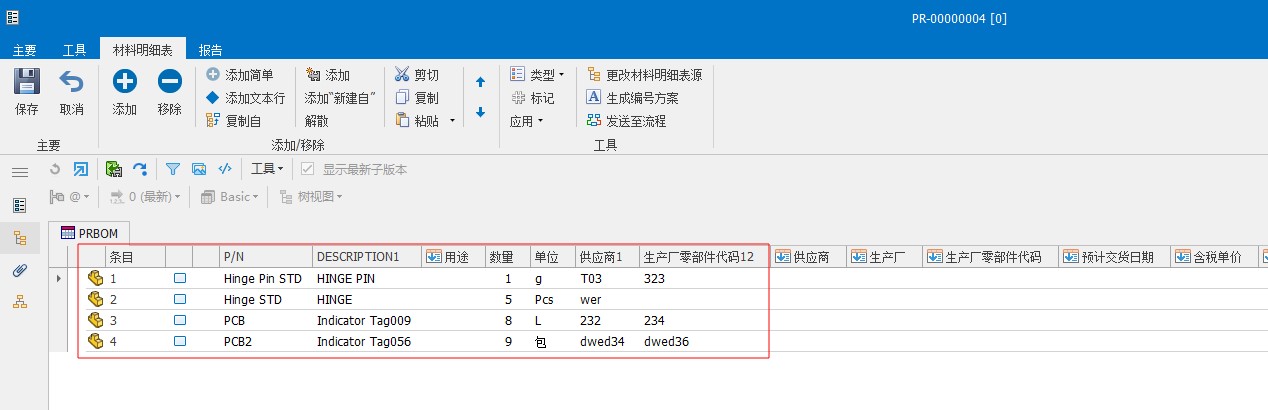Click the 数量 column header
This screenshot has height=410, width=1268.
pos(508,257)
